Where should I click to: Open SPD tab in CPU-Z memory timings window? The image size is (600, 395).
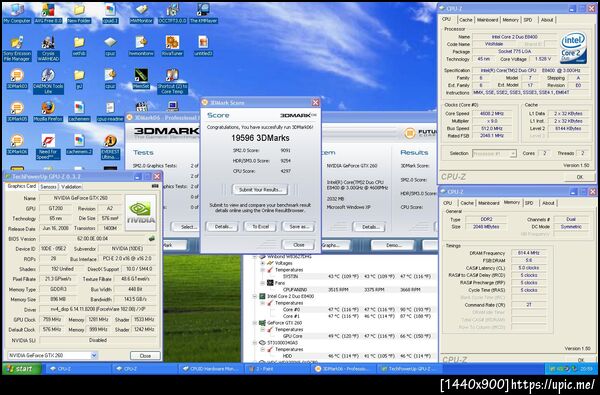[529, 203]
